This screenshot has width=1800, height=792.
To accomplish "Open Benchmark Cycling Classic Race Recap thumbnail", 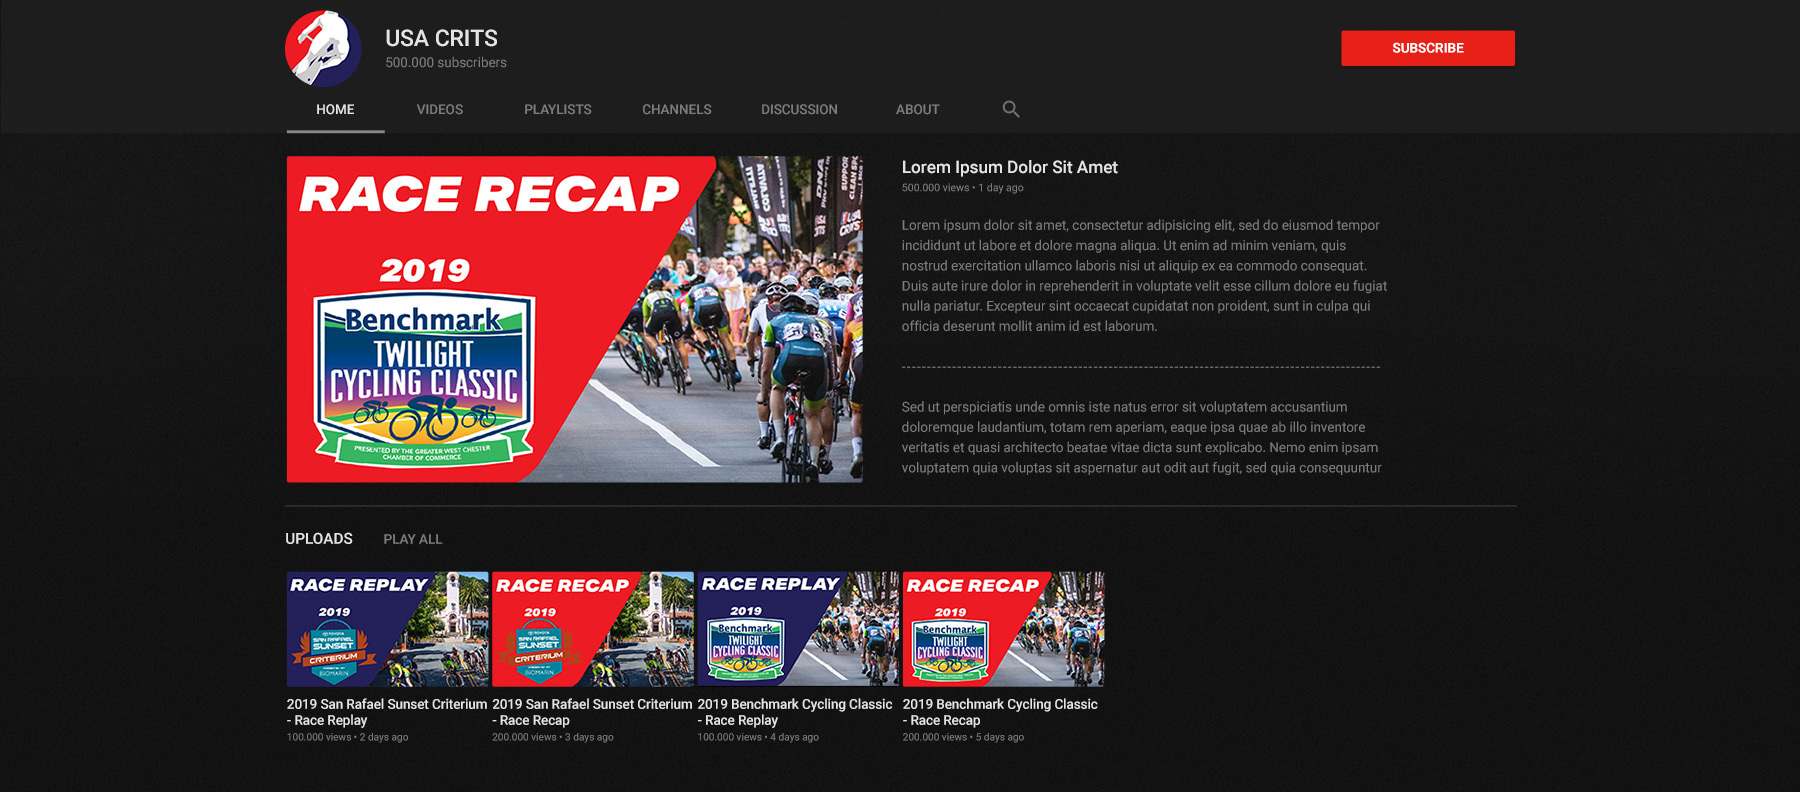I will [1003, 629].
